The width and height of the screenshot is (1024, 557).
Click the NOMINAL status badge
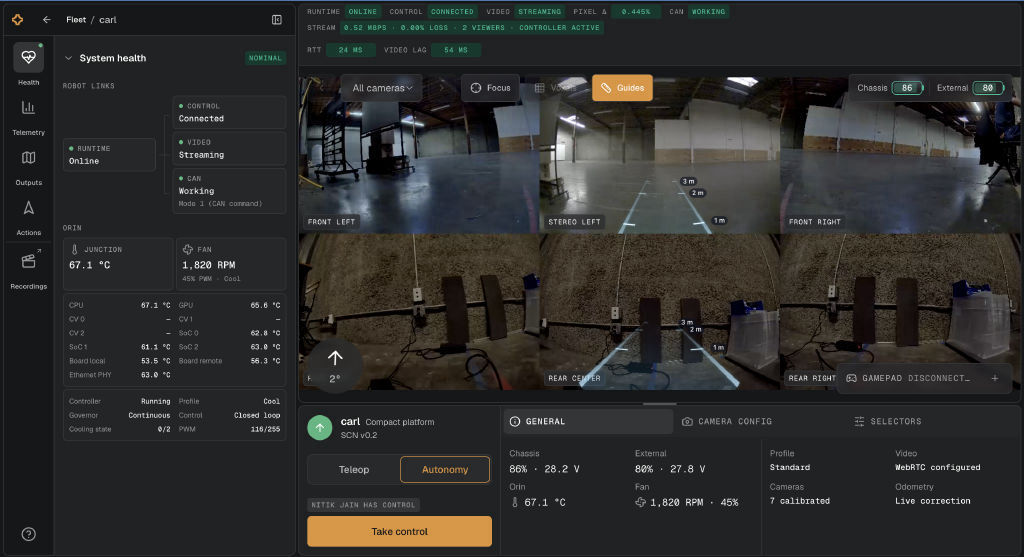(x=264, y=58)
